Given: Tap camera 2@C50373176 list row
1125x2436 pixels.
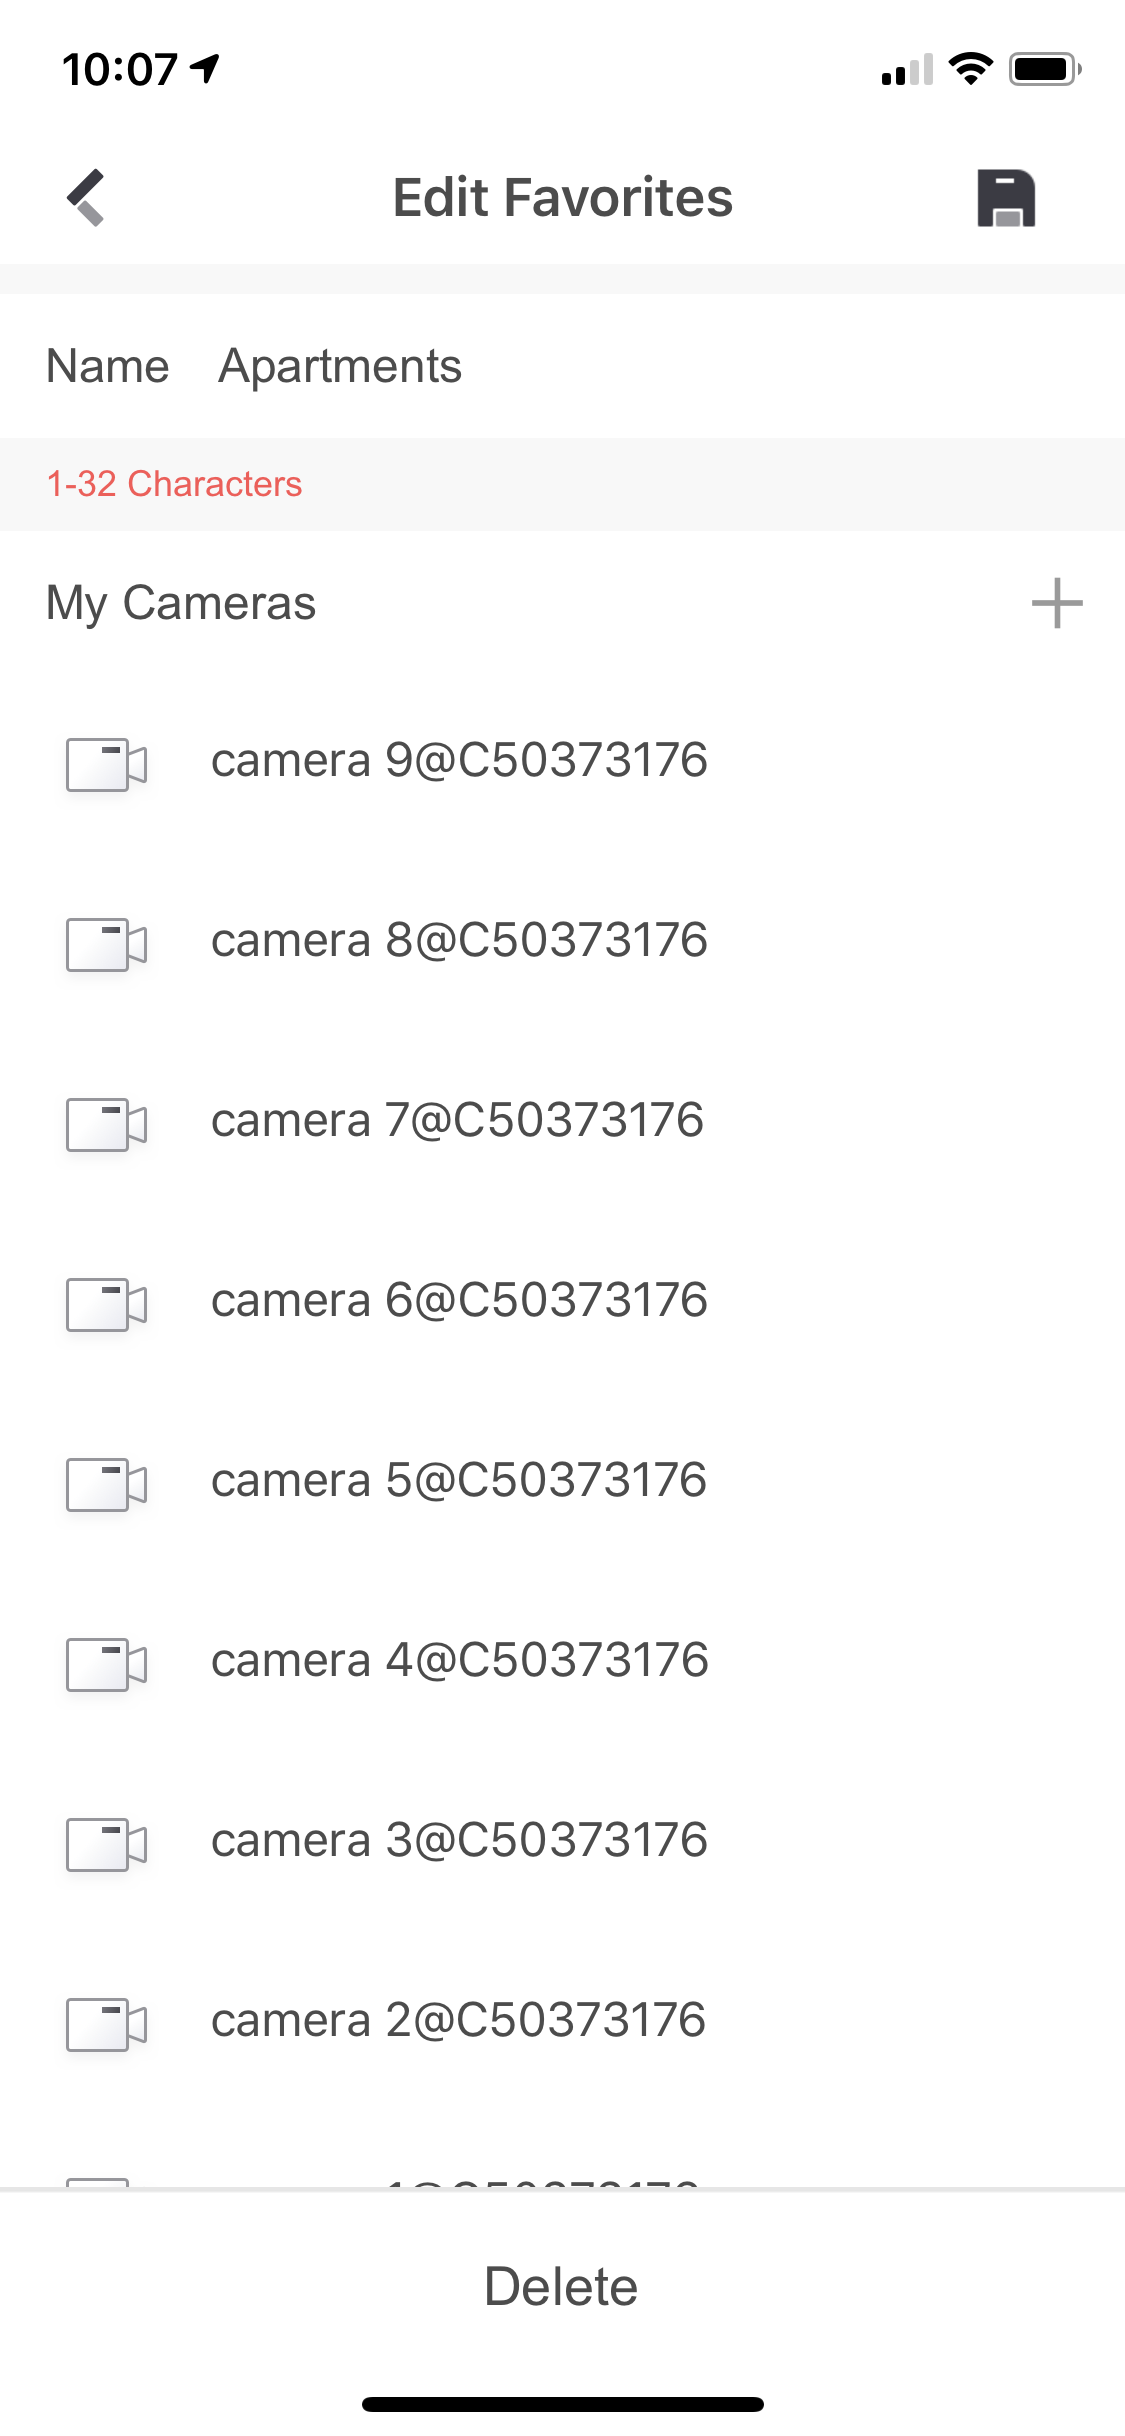Looking at the screenshot, I should coord(458,2021).
